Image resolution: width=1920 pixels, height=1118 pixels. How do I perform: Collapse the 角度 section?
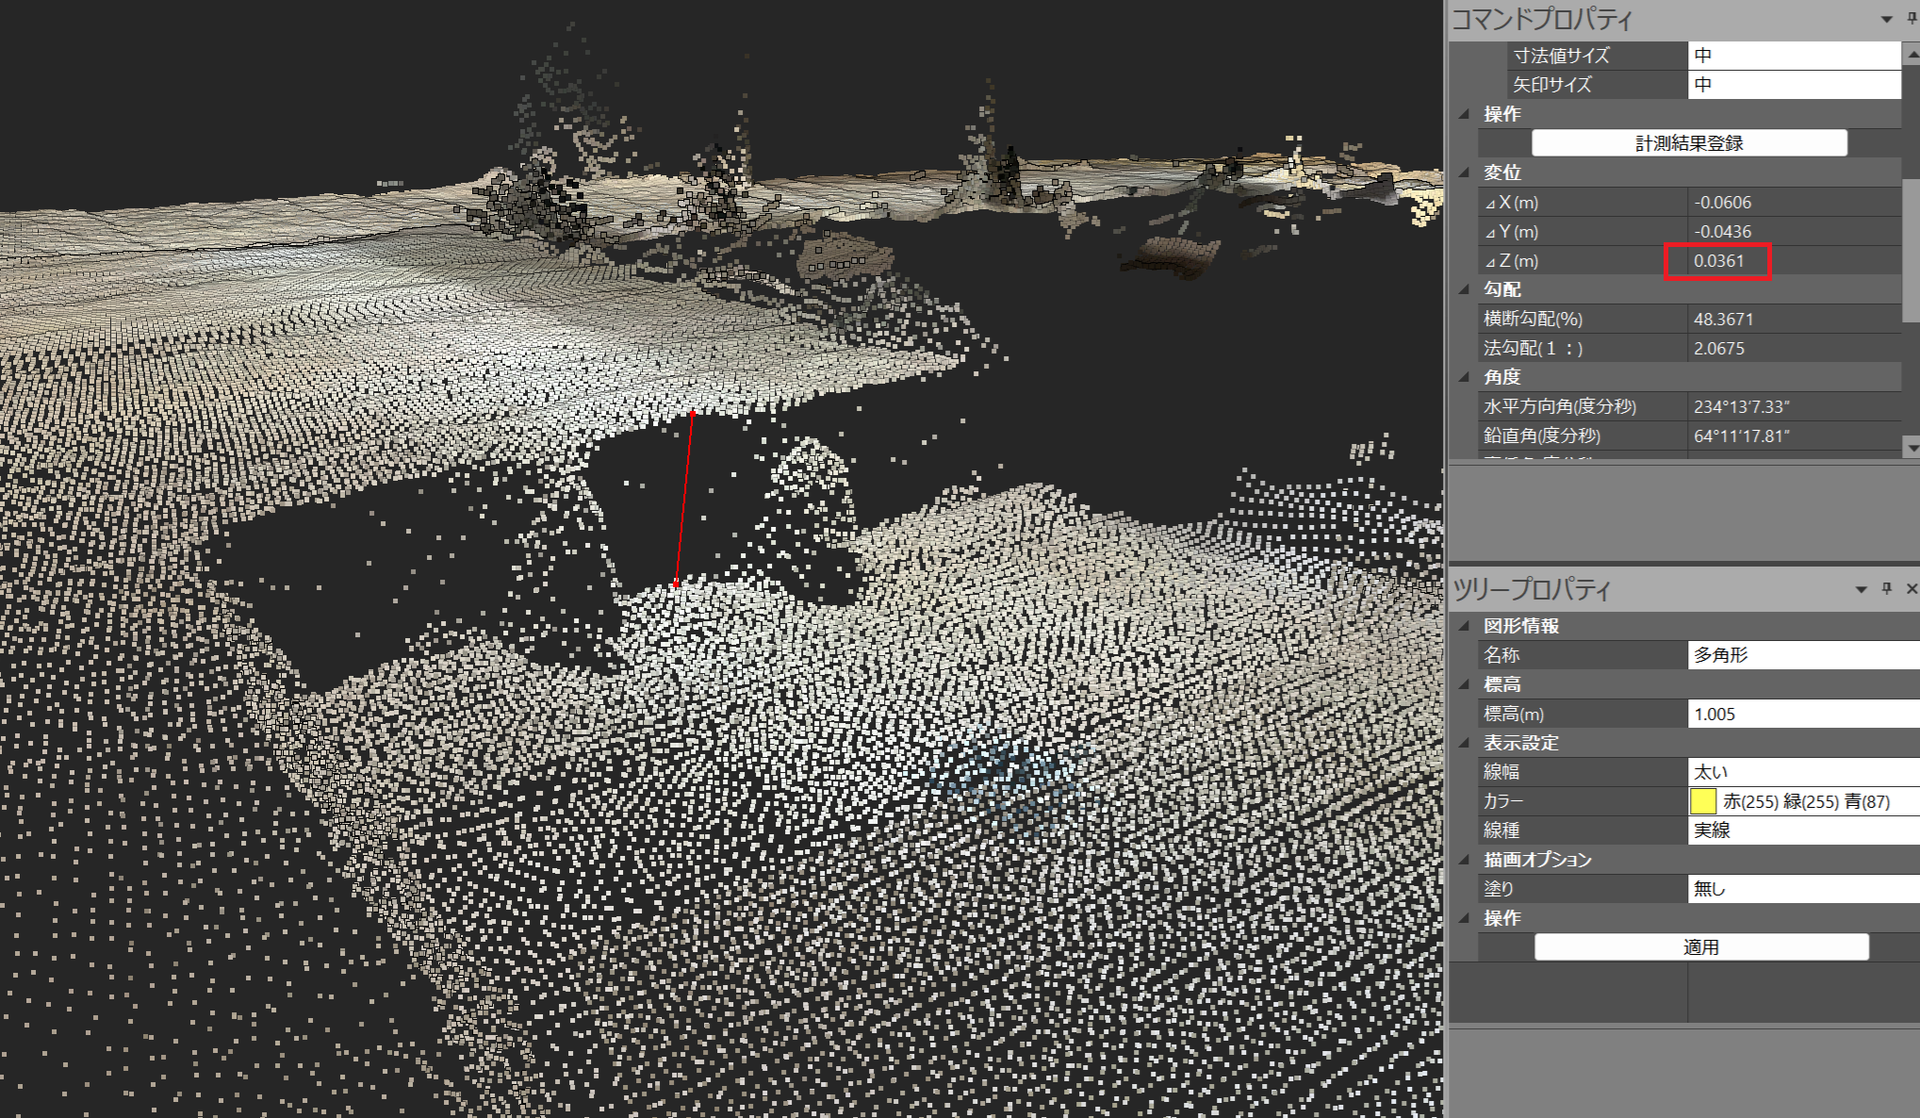[x=1464, y=377]
